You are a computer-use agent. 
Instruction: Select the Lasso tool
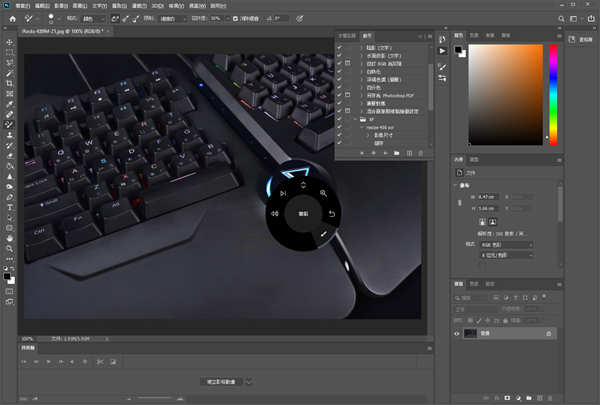[10, 63]
